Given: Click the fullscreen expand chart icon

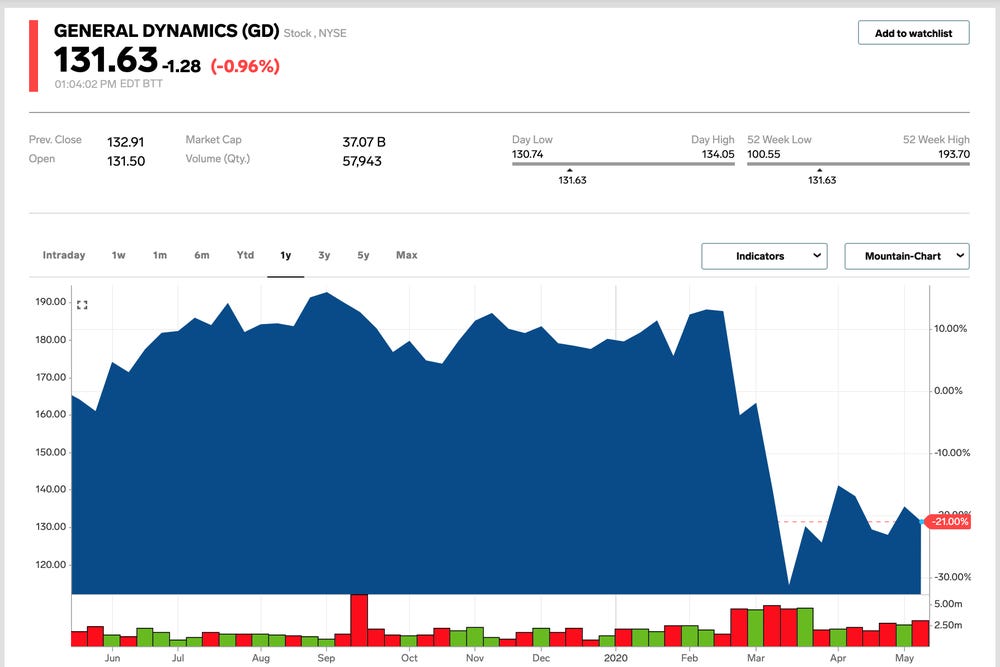Looking at the screenshot, I should (82, 305).
